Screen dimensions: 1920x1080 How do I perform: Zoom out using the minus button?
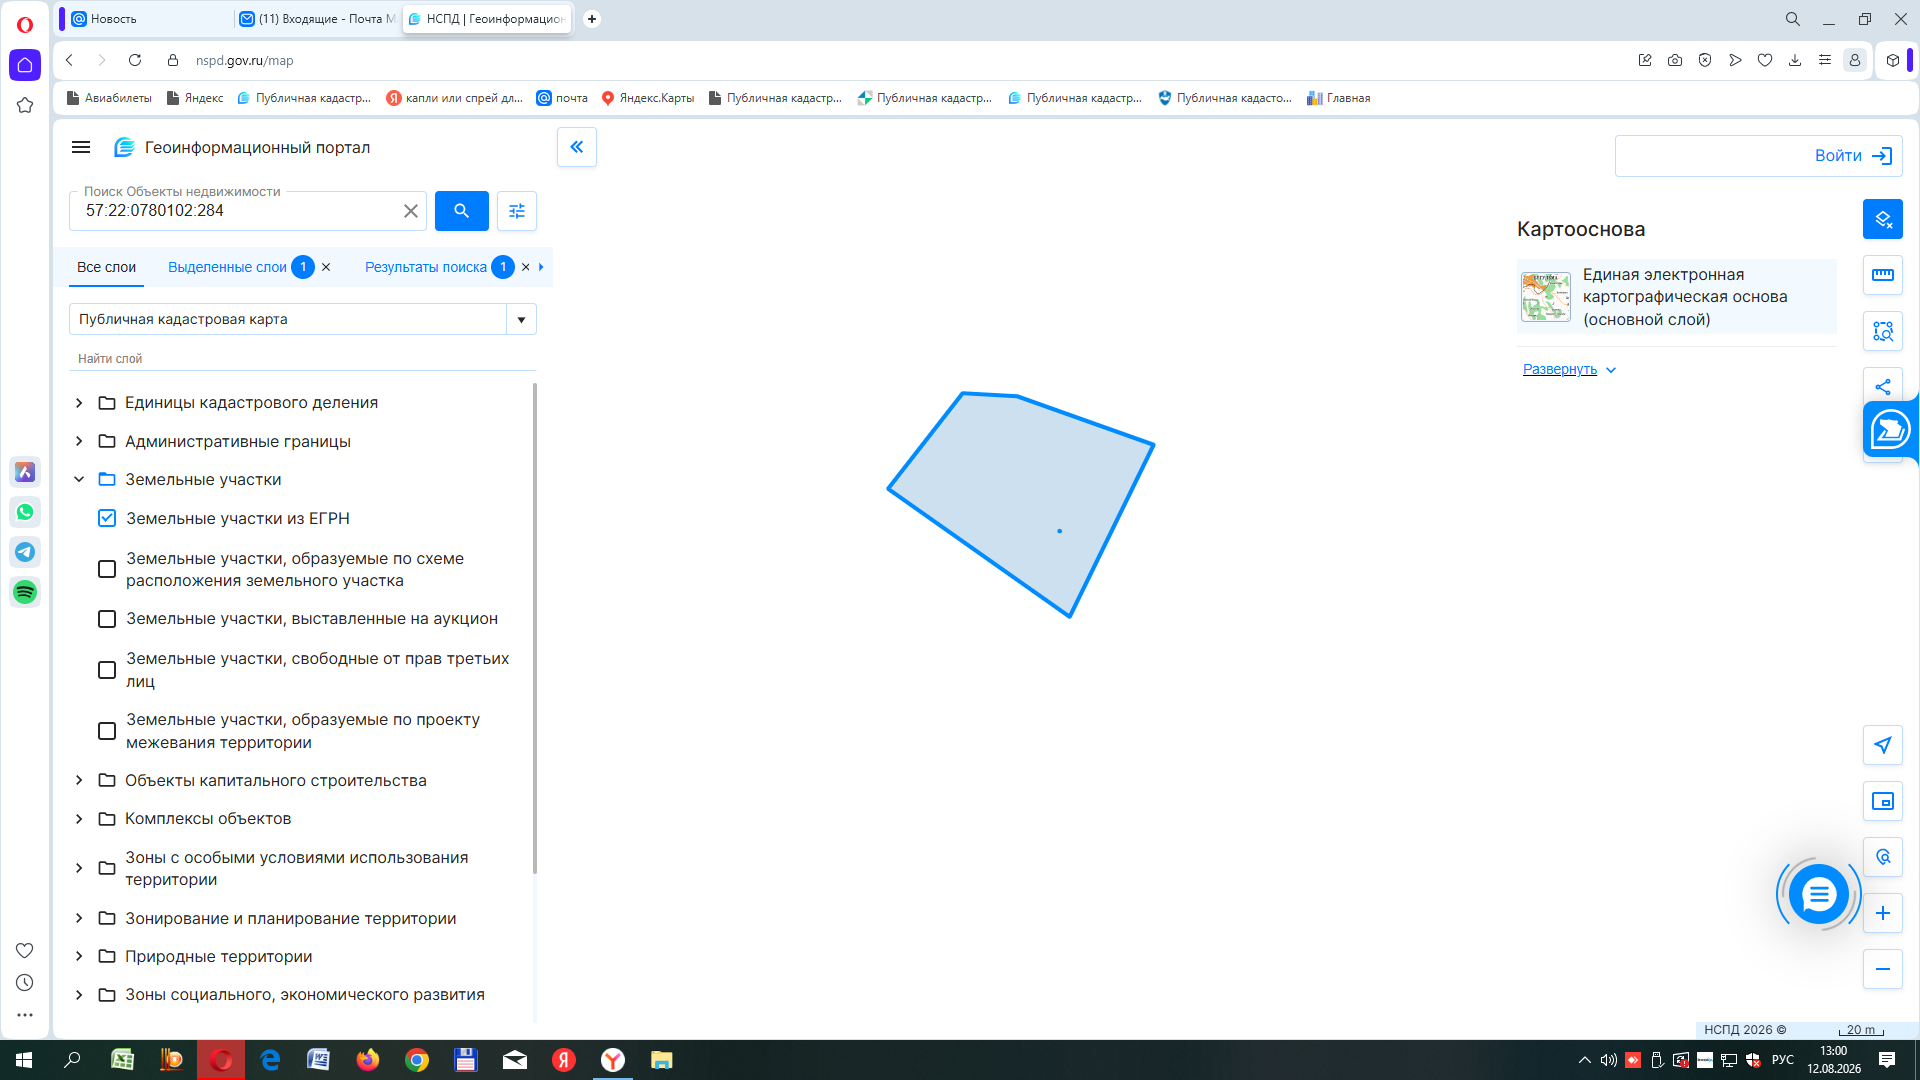coord(1883,969)
